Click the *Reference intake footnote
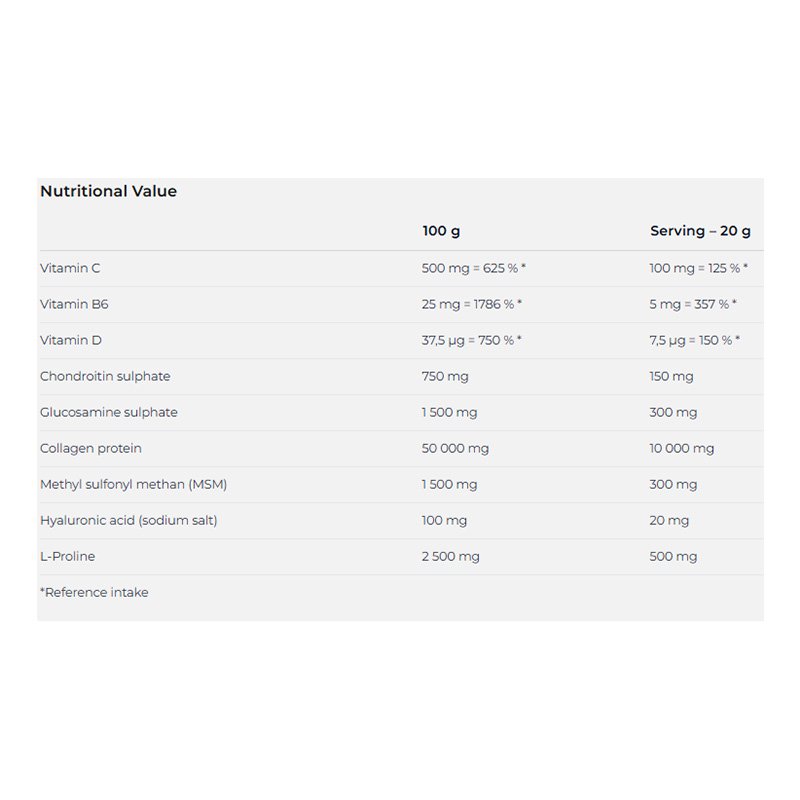Image resolution: width=800 pixels, height=800 pixels. (x=94, y=592)
